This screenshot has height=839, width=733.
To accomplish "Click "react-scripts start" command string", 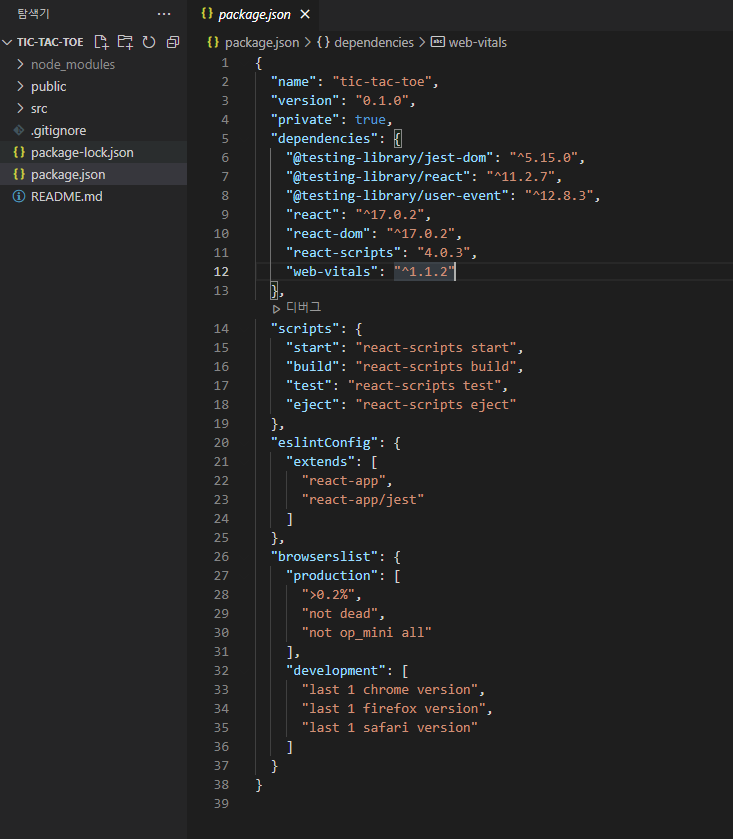I will coord(436,348).
